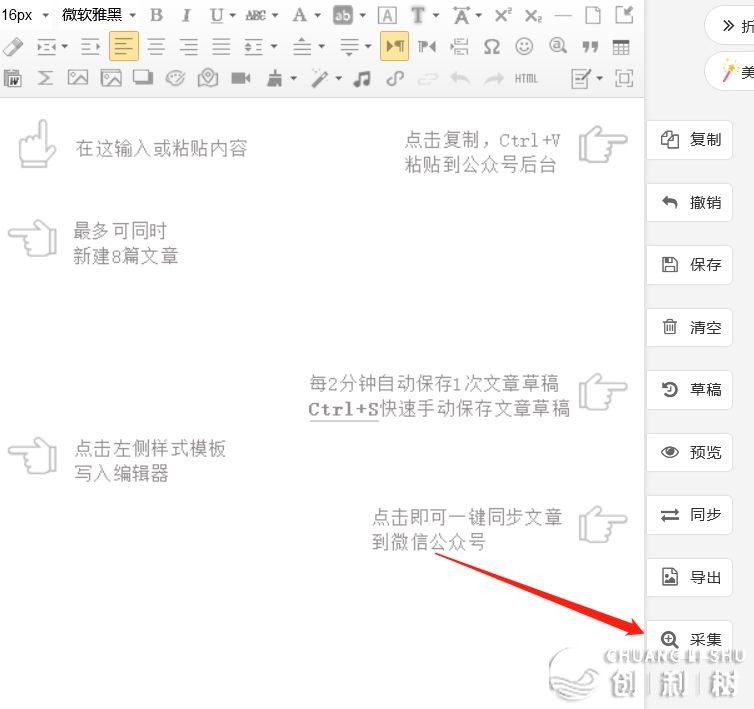Insert music audio
Image resolution: width=754 pixels, height=709 pixels.
[362, 78]
